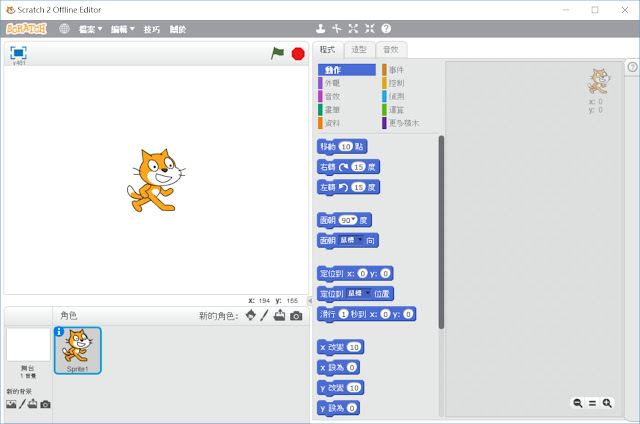Select the 偵測 sensing block category
640x424 pixels.
click(411, 96)
